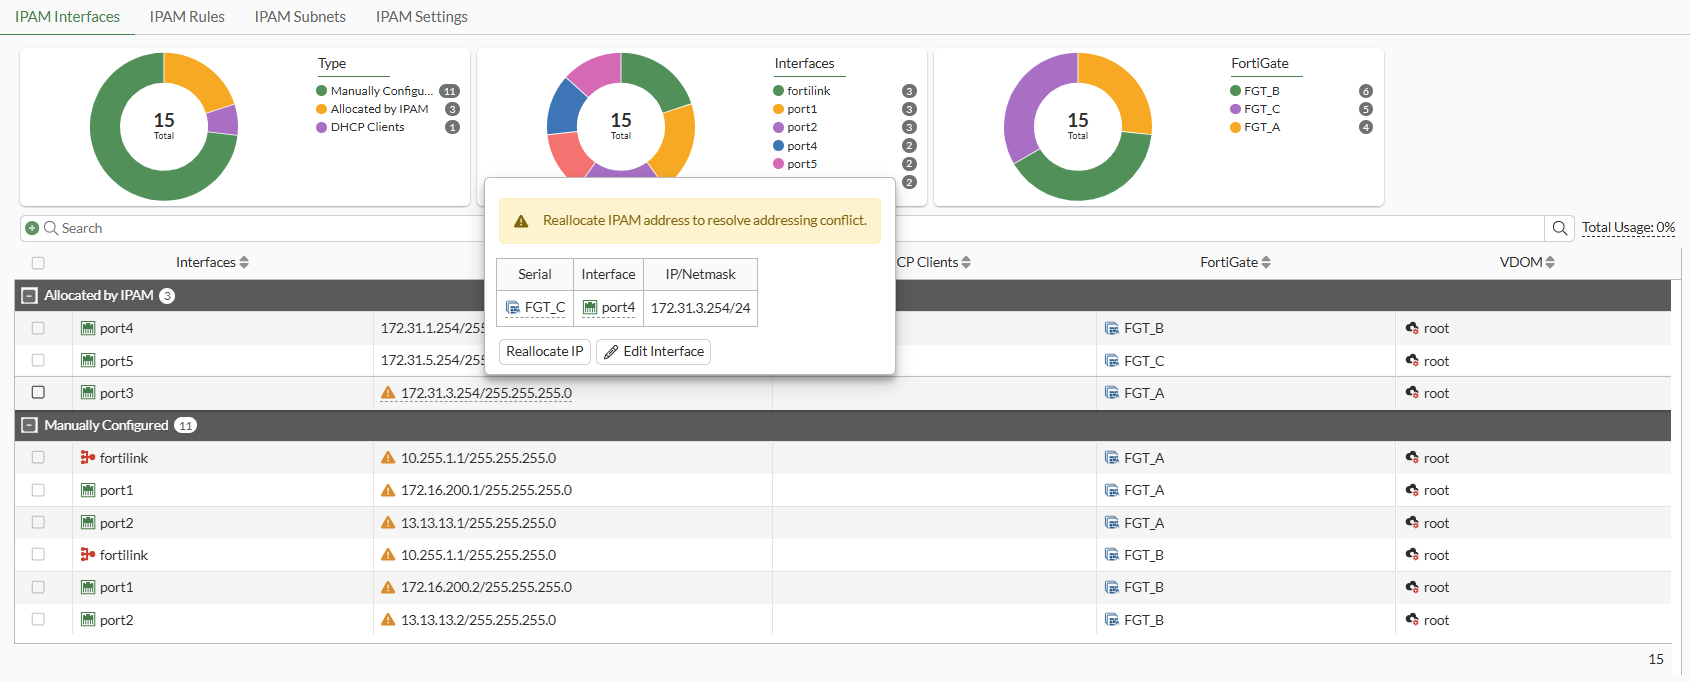Click the first fortilink interface icon
This screenshot has height=682, width=1690.
pyautogui.click(x=88, y=458)
